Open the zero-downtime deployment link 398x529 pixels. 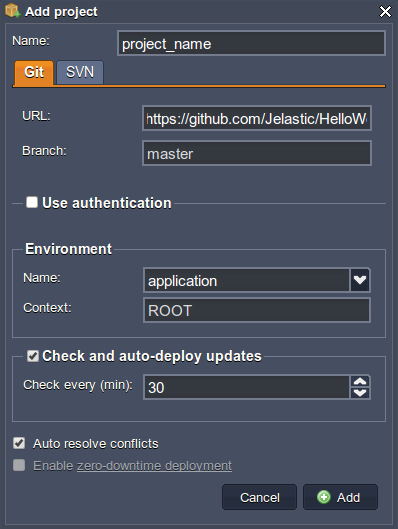(x=154, y=466)
